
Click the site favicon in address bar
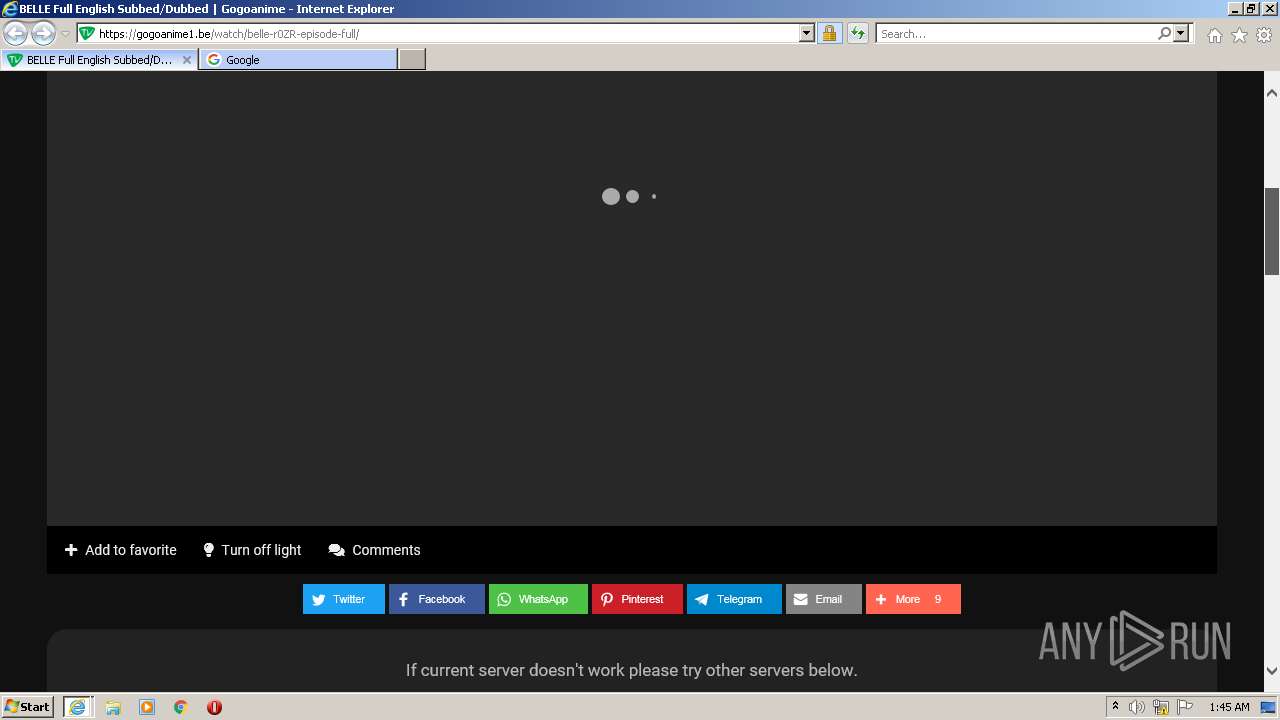[x=87, y=33]
